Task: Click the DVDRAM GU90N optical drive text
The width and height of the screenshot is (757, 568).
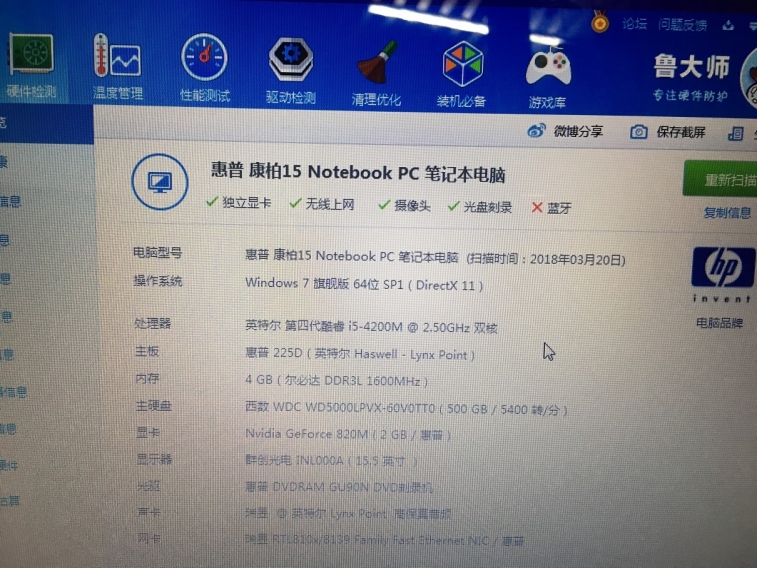Action: pyautogui.click(x=338, y=487)
